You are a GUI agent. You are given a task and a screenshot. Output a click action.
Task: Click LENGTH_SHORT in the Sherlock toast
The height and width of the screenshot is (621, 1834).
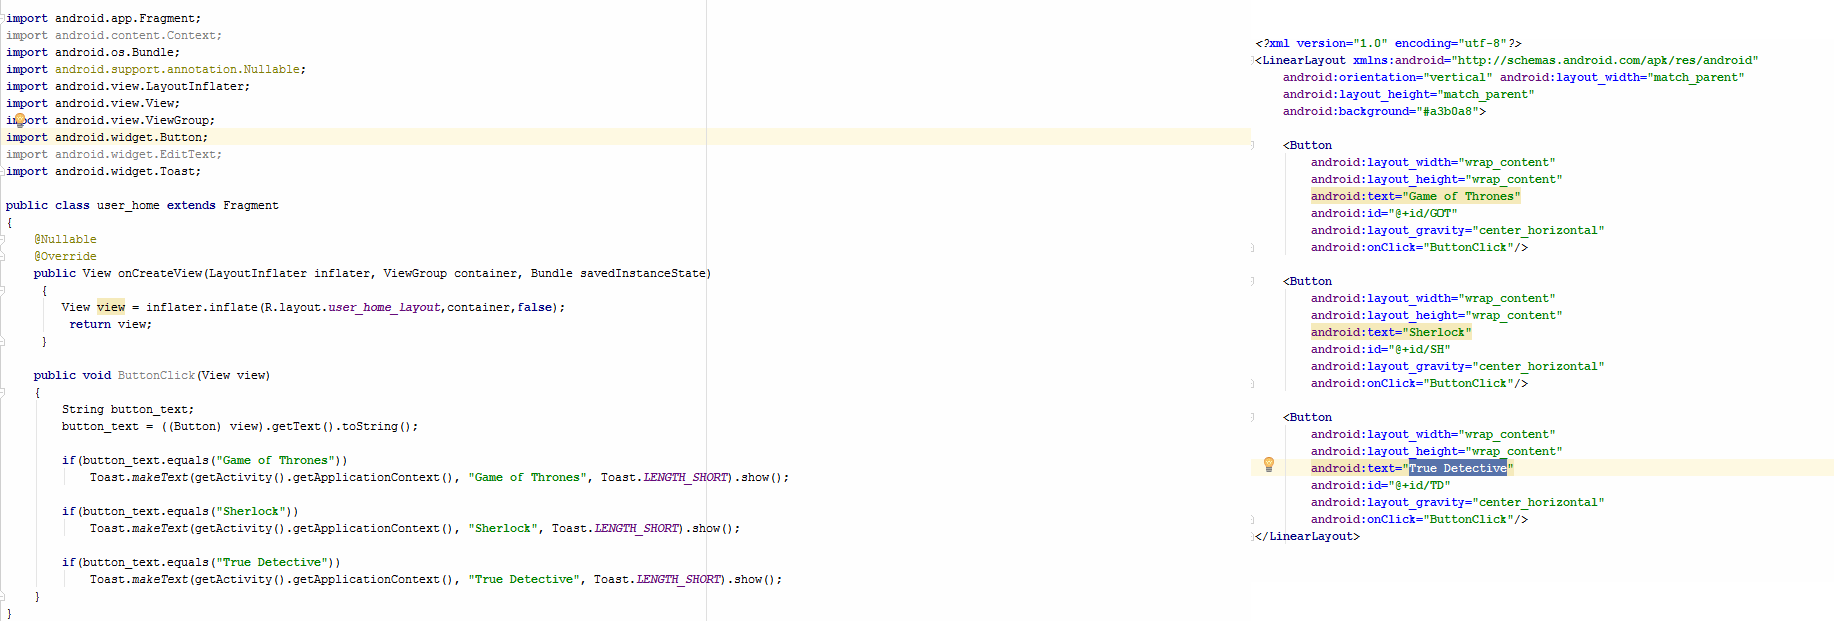(636, 528)
